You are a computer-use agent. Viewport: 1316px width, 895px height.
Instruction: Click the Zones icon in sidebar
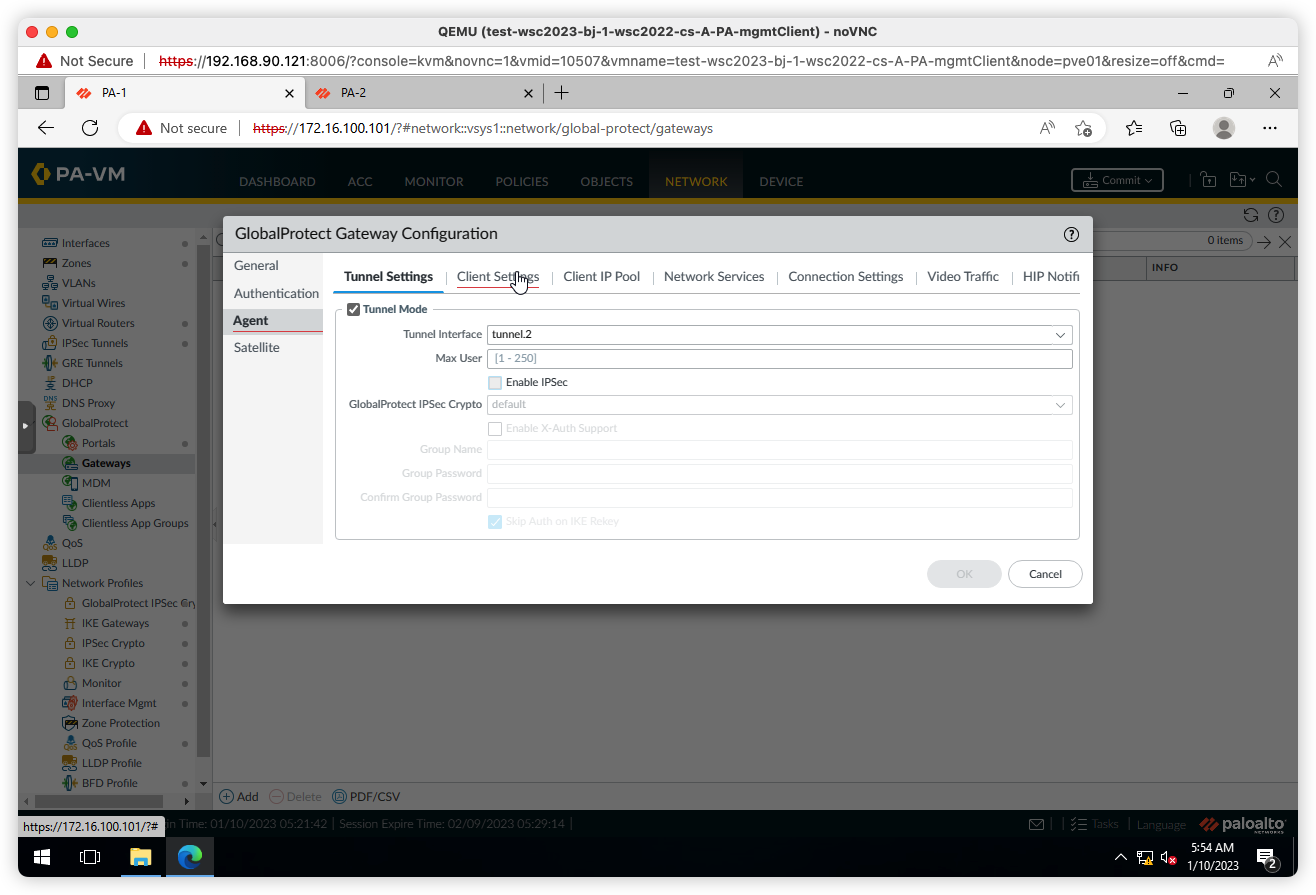tap(51, 263)
